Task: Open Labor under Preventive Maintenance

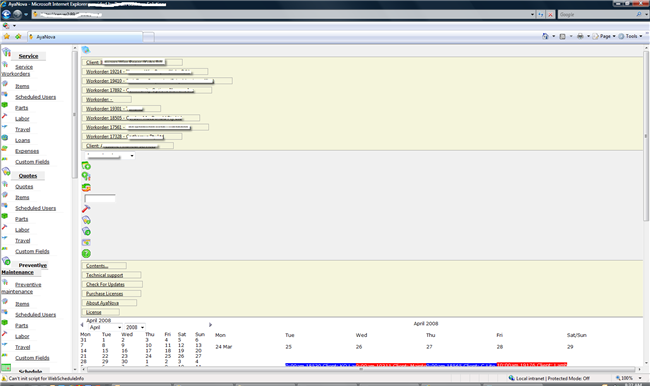Action: pos(22,336)
